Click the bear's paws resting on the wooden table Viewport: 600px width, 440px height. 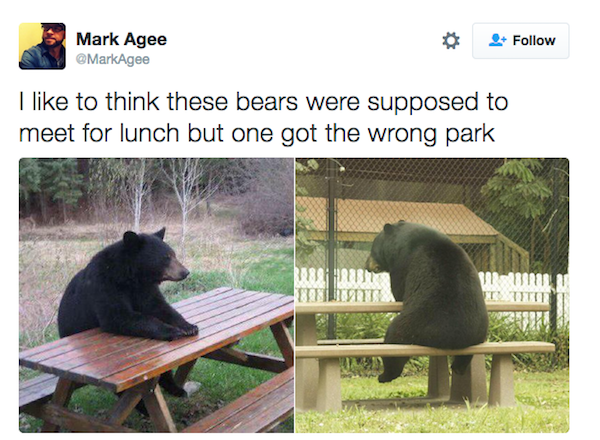pos(180,332)
